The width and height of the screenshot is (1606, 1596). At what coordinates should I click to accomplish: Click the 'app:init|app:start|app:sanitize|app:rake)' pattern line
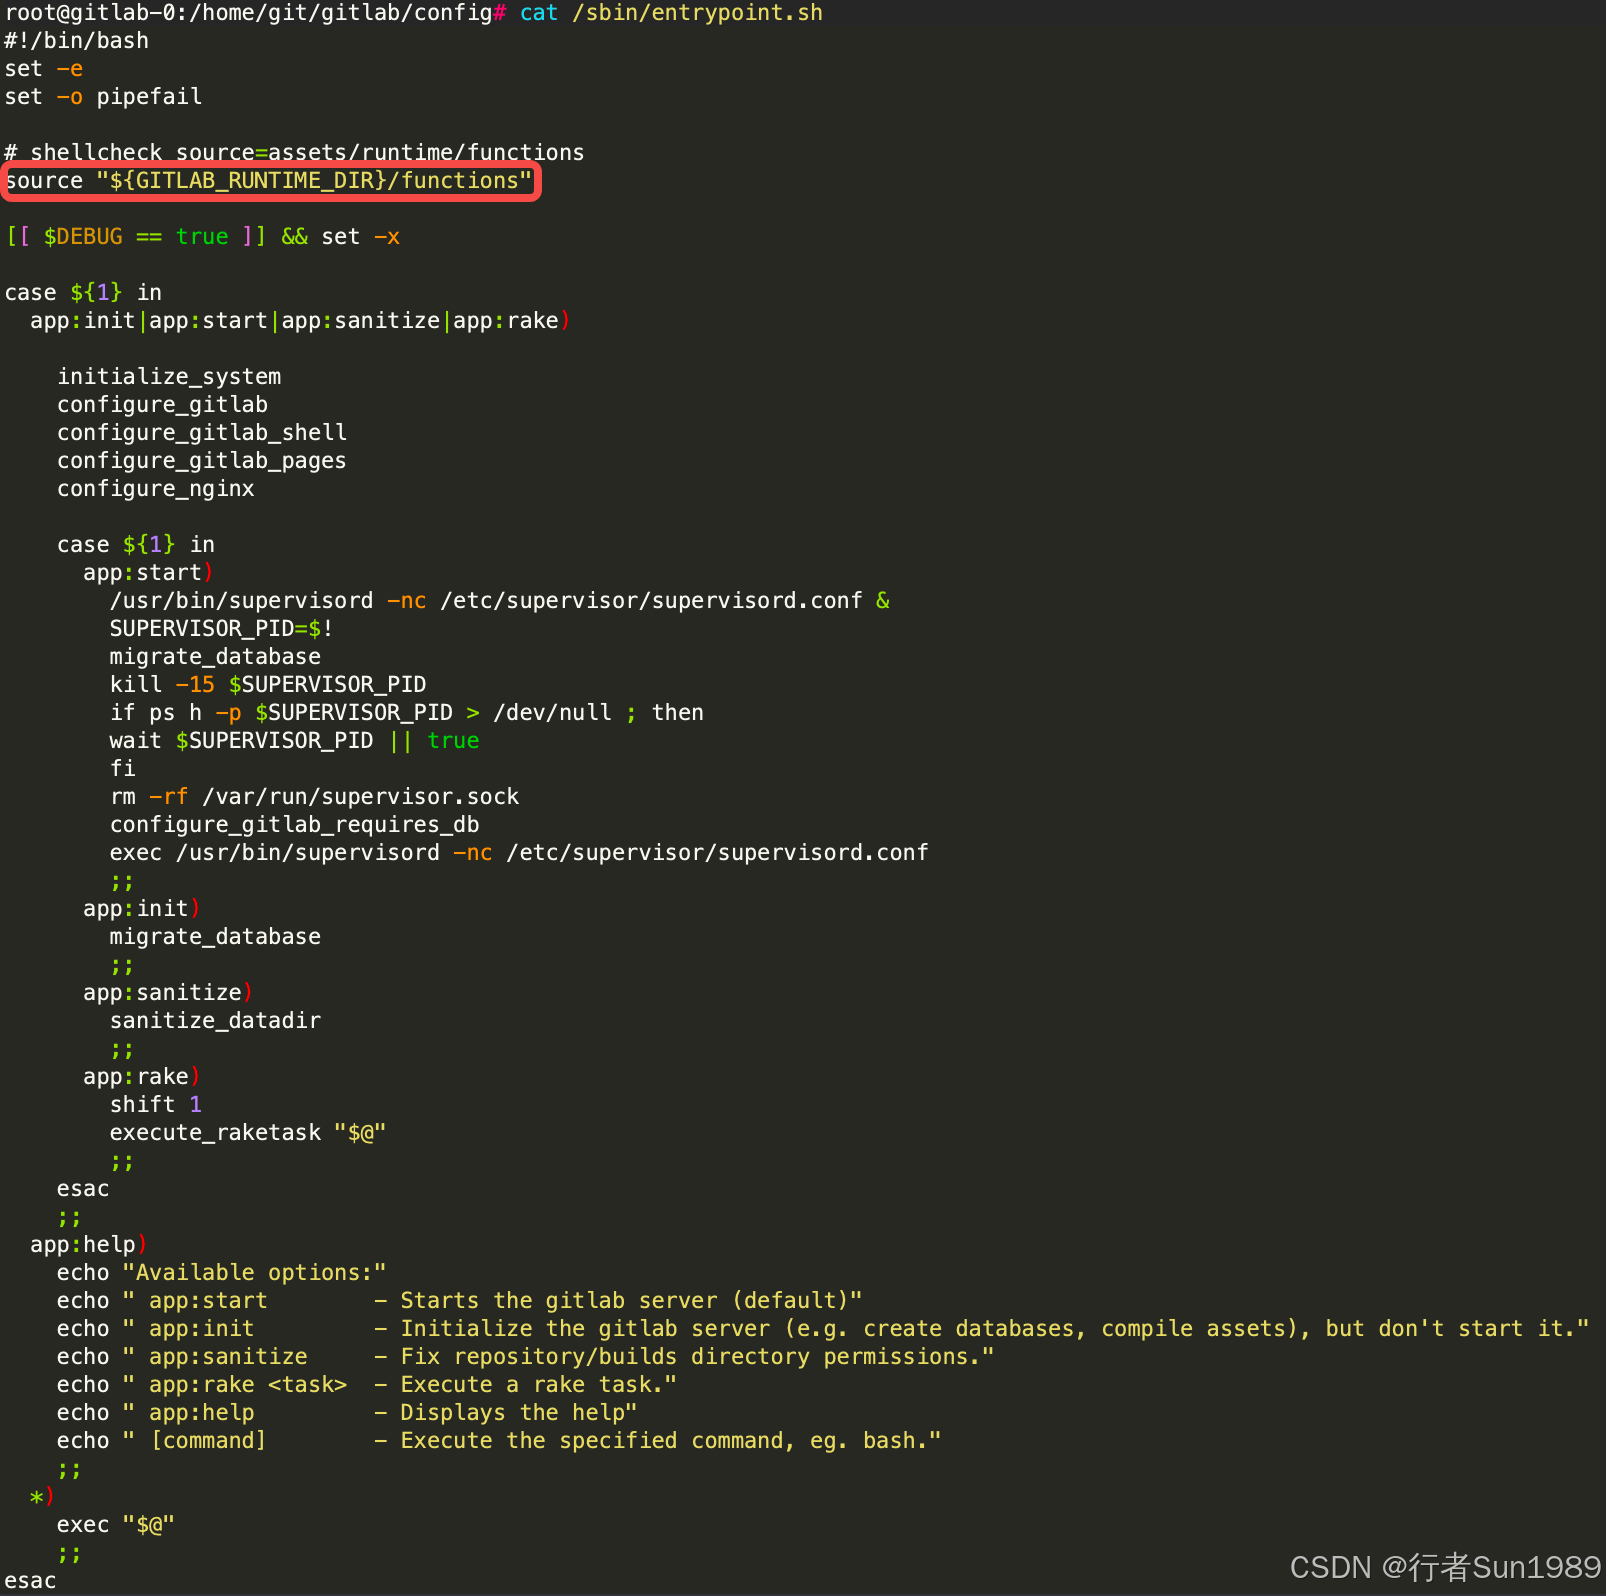tap(300, 321)
